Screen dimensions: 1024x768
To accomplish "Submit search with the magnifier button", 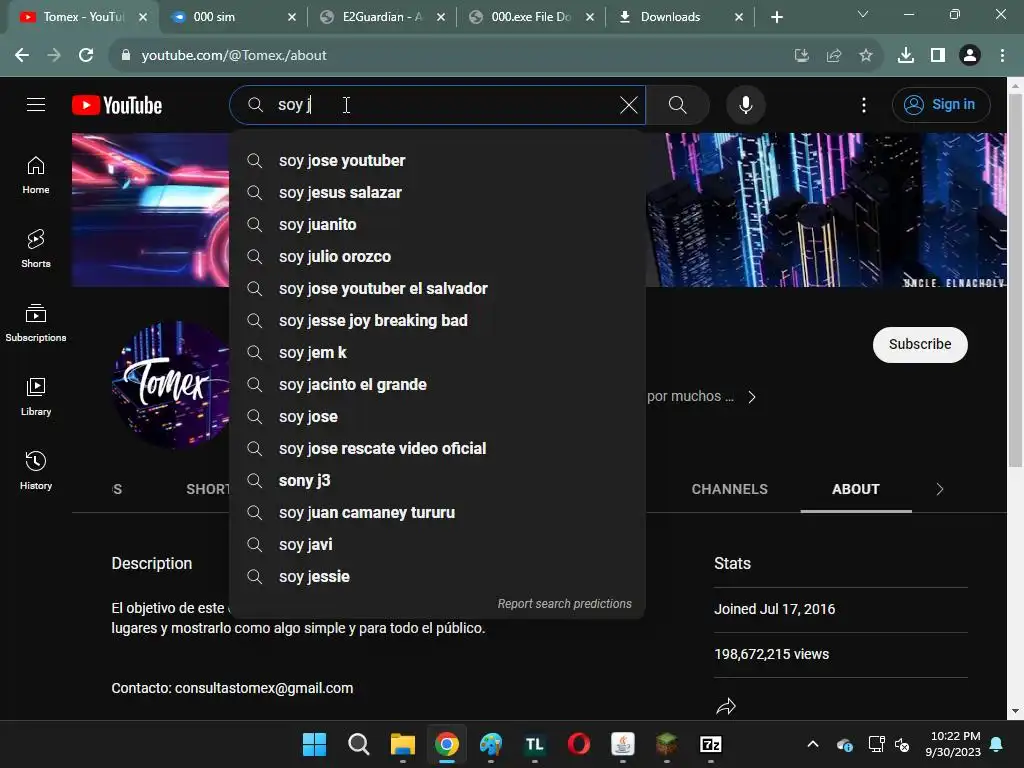I will 678,104.
